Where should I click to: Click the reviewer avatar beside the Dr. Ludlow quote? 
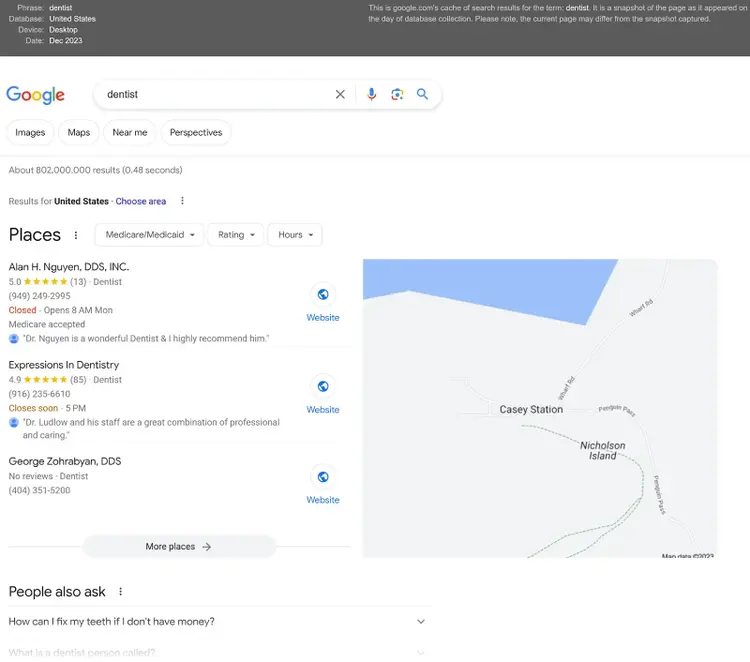[14, 422]
